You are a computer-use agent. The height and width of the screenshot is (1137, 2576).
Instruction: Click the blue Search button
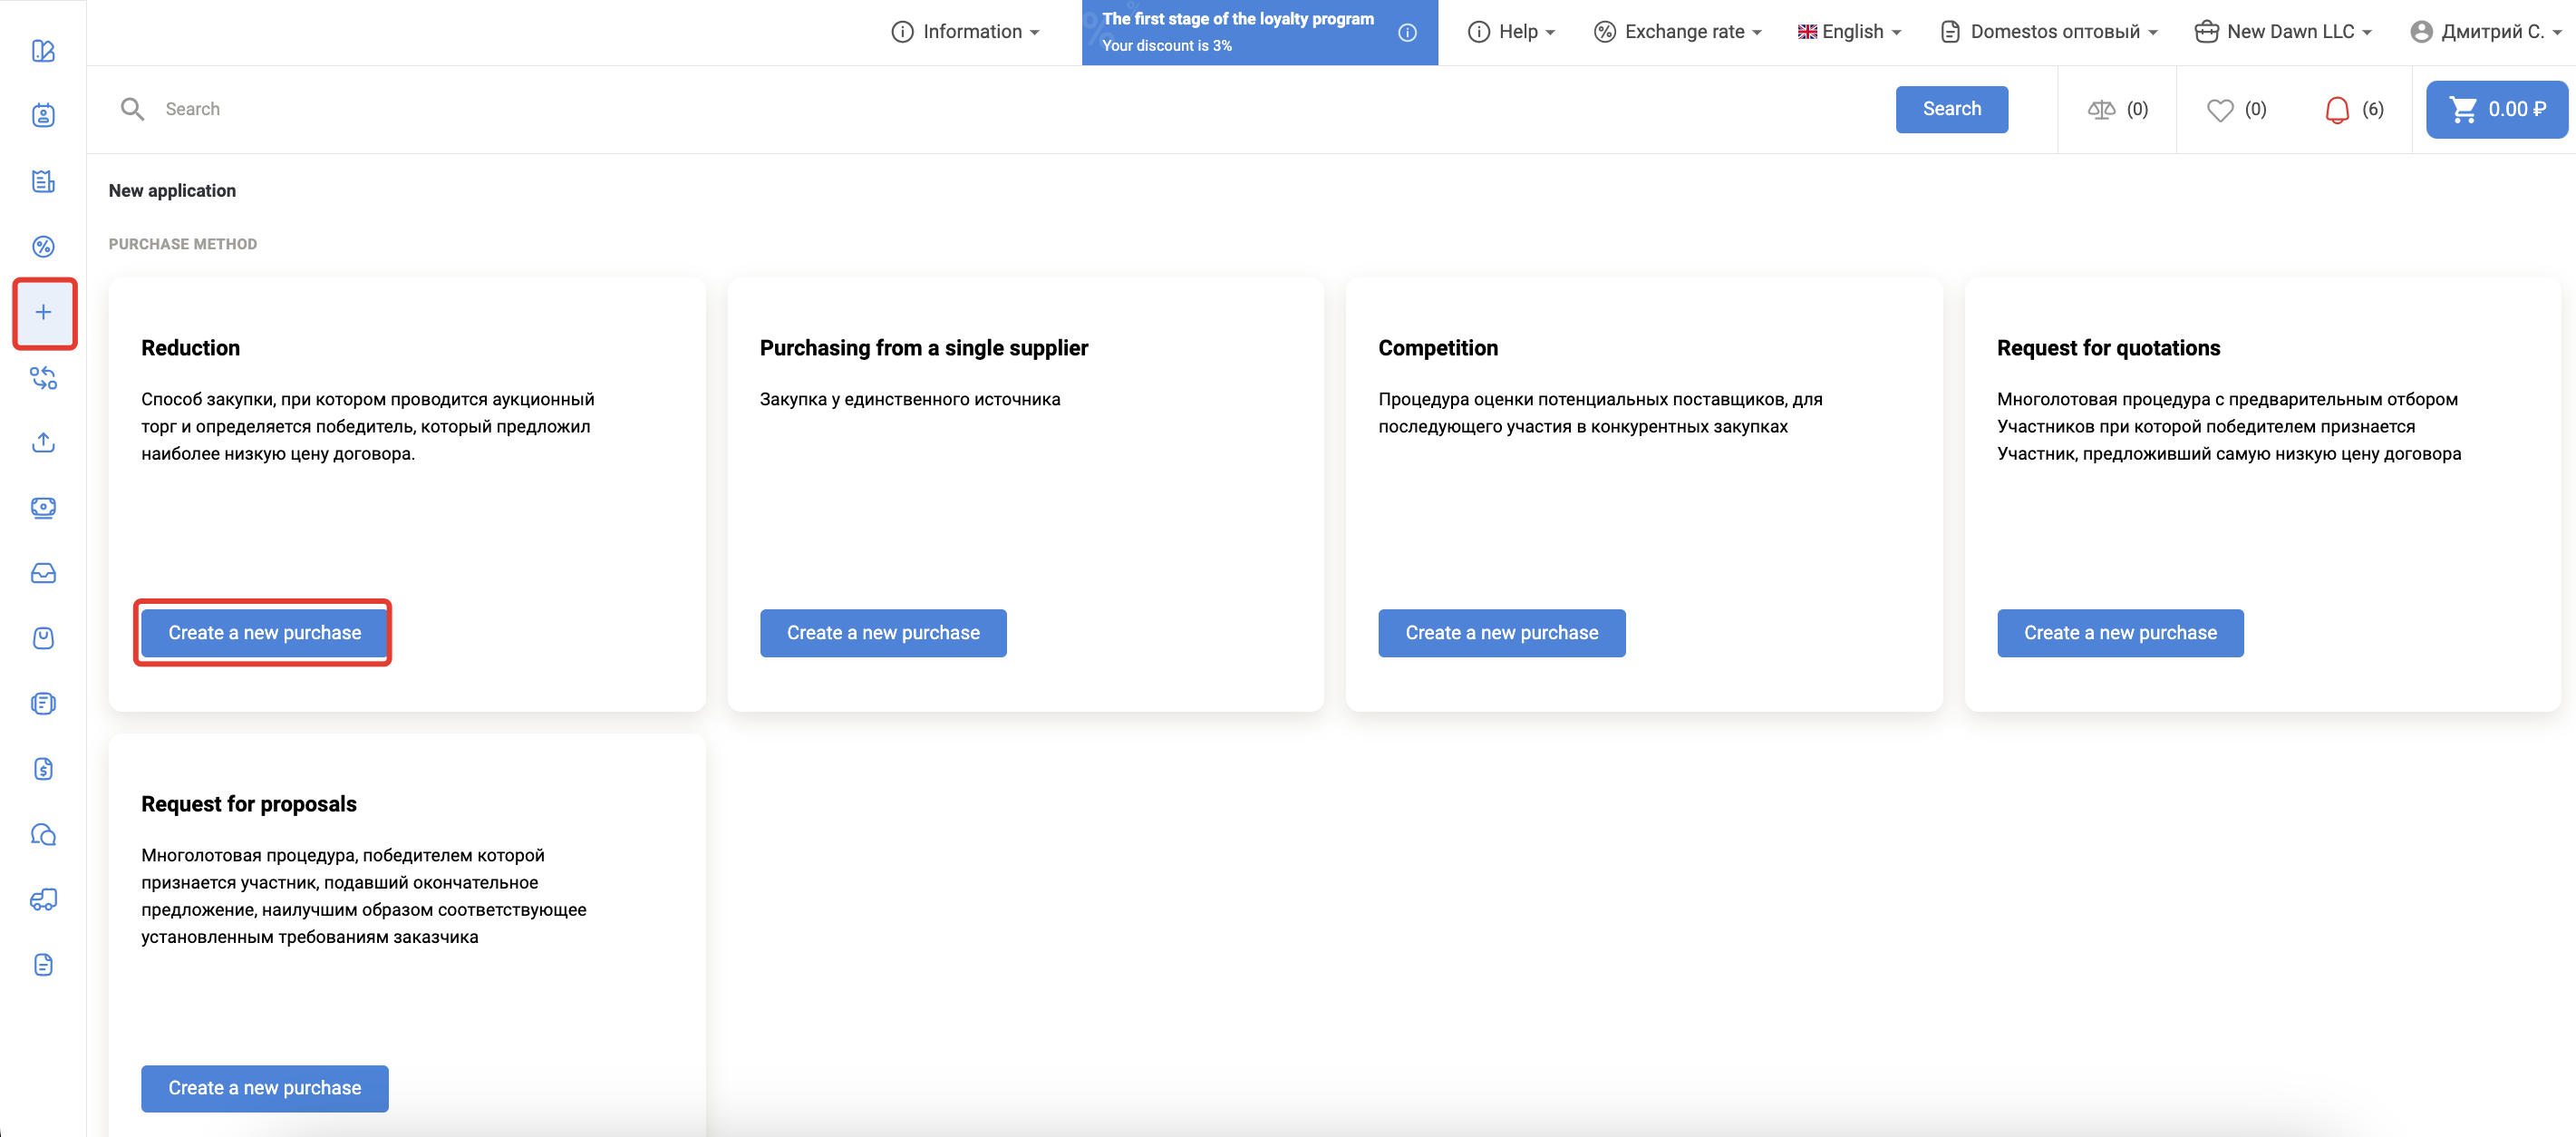tap(1951, 109)
